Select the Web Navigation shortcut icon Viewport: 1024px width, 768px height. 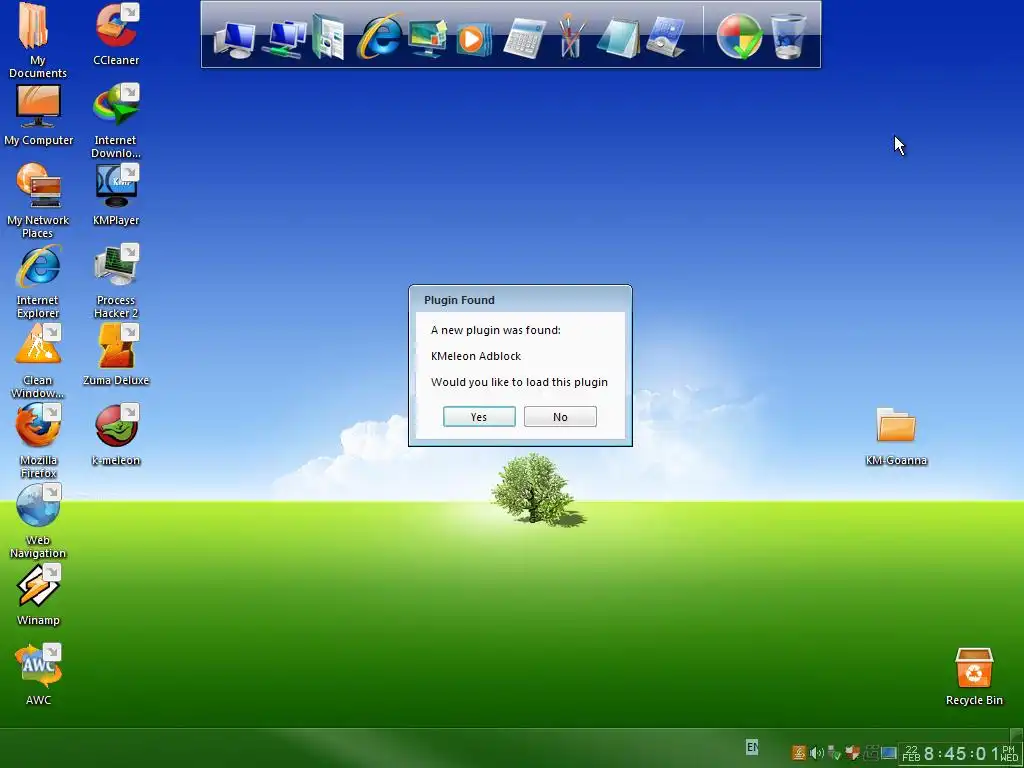[38, 521]
